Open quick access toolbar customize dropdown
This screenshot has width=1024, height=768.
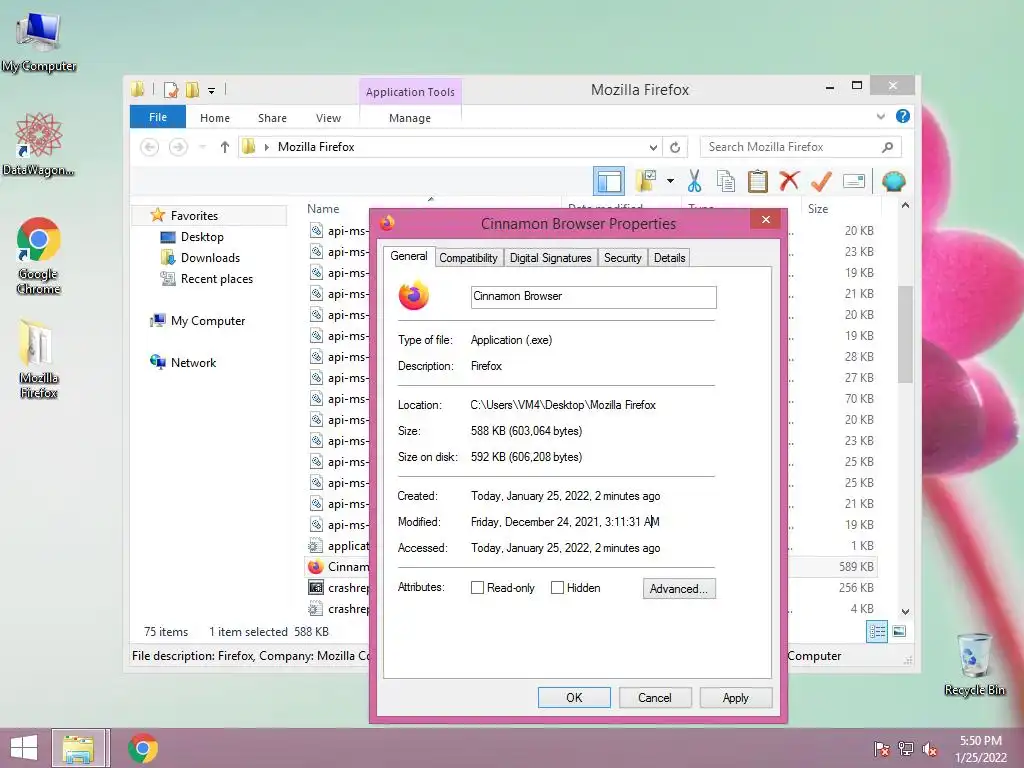pyautogui.click(x=212, y=91)
